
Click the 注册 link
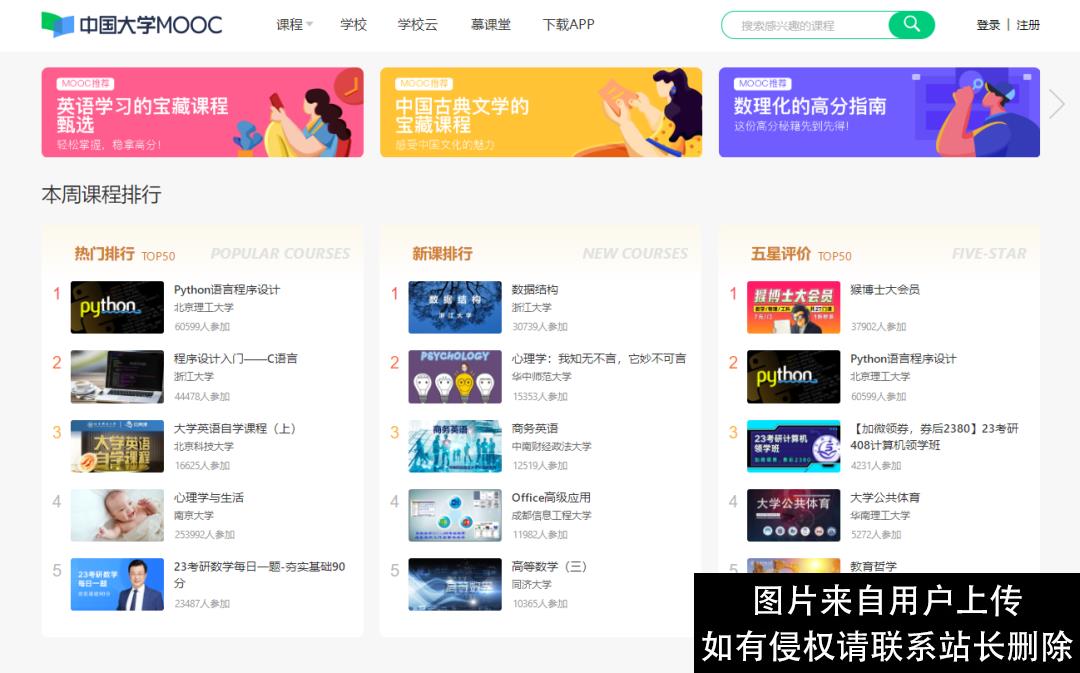[x=1027, y=24]
